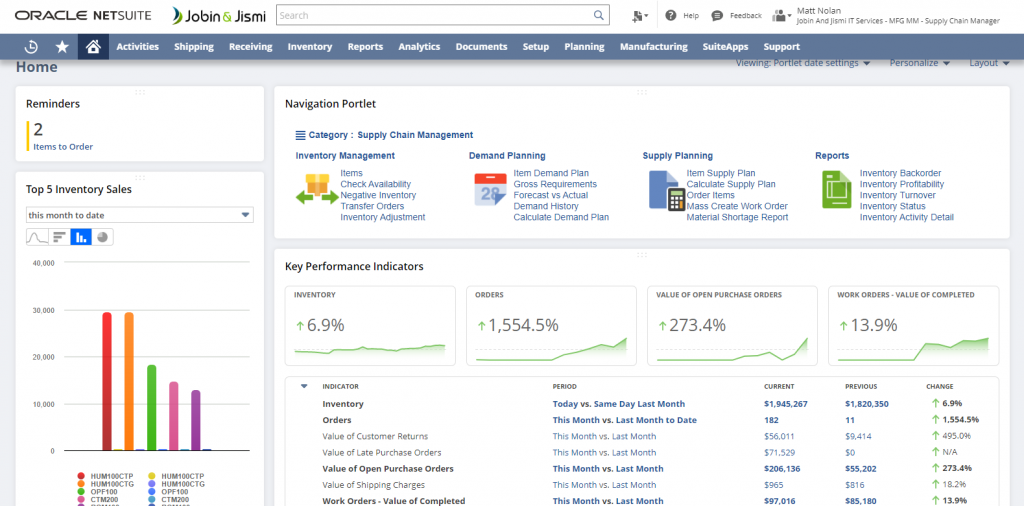Open the Inventory menu in navbar
This screenshot has height=506, width=1024.
[309, 47]
